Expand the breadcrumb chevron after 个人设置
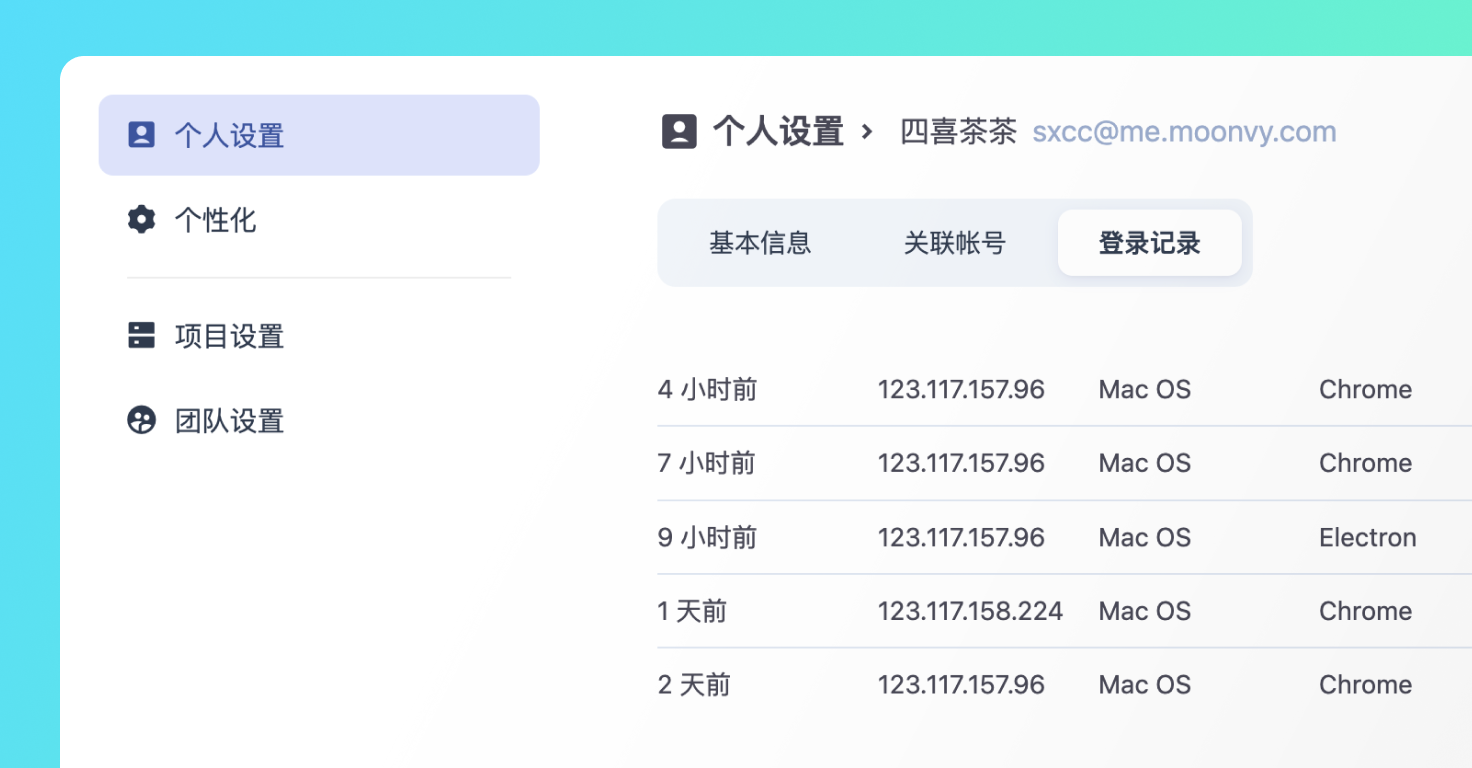The image size is (1472, 768). click(869, 132)
